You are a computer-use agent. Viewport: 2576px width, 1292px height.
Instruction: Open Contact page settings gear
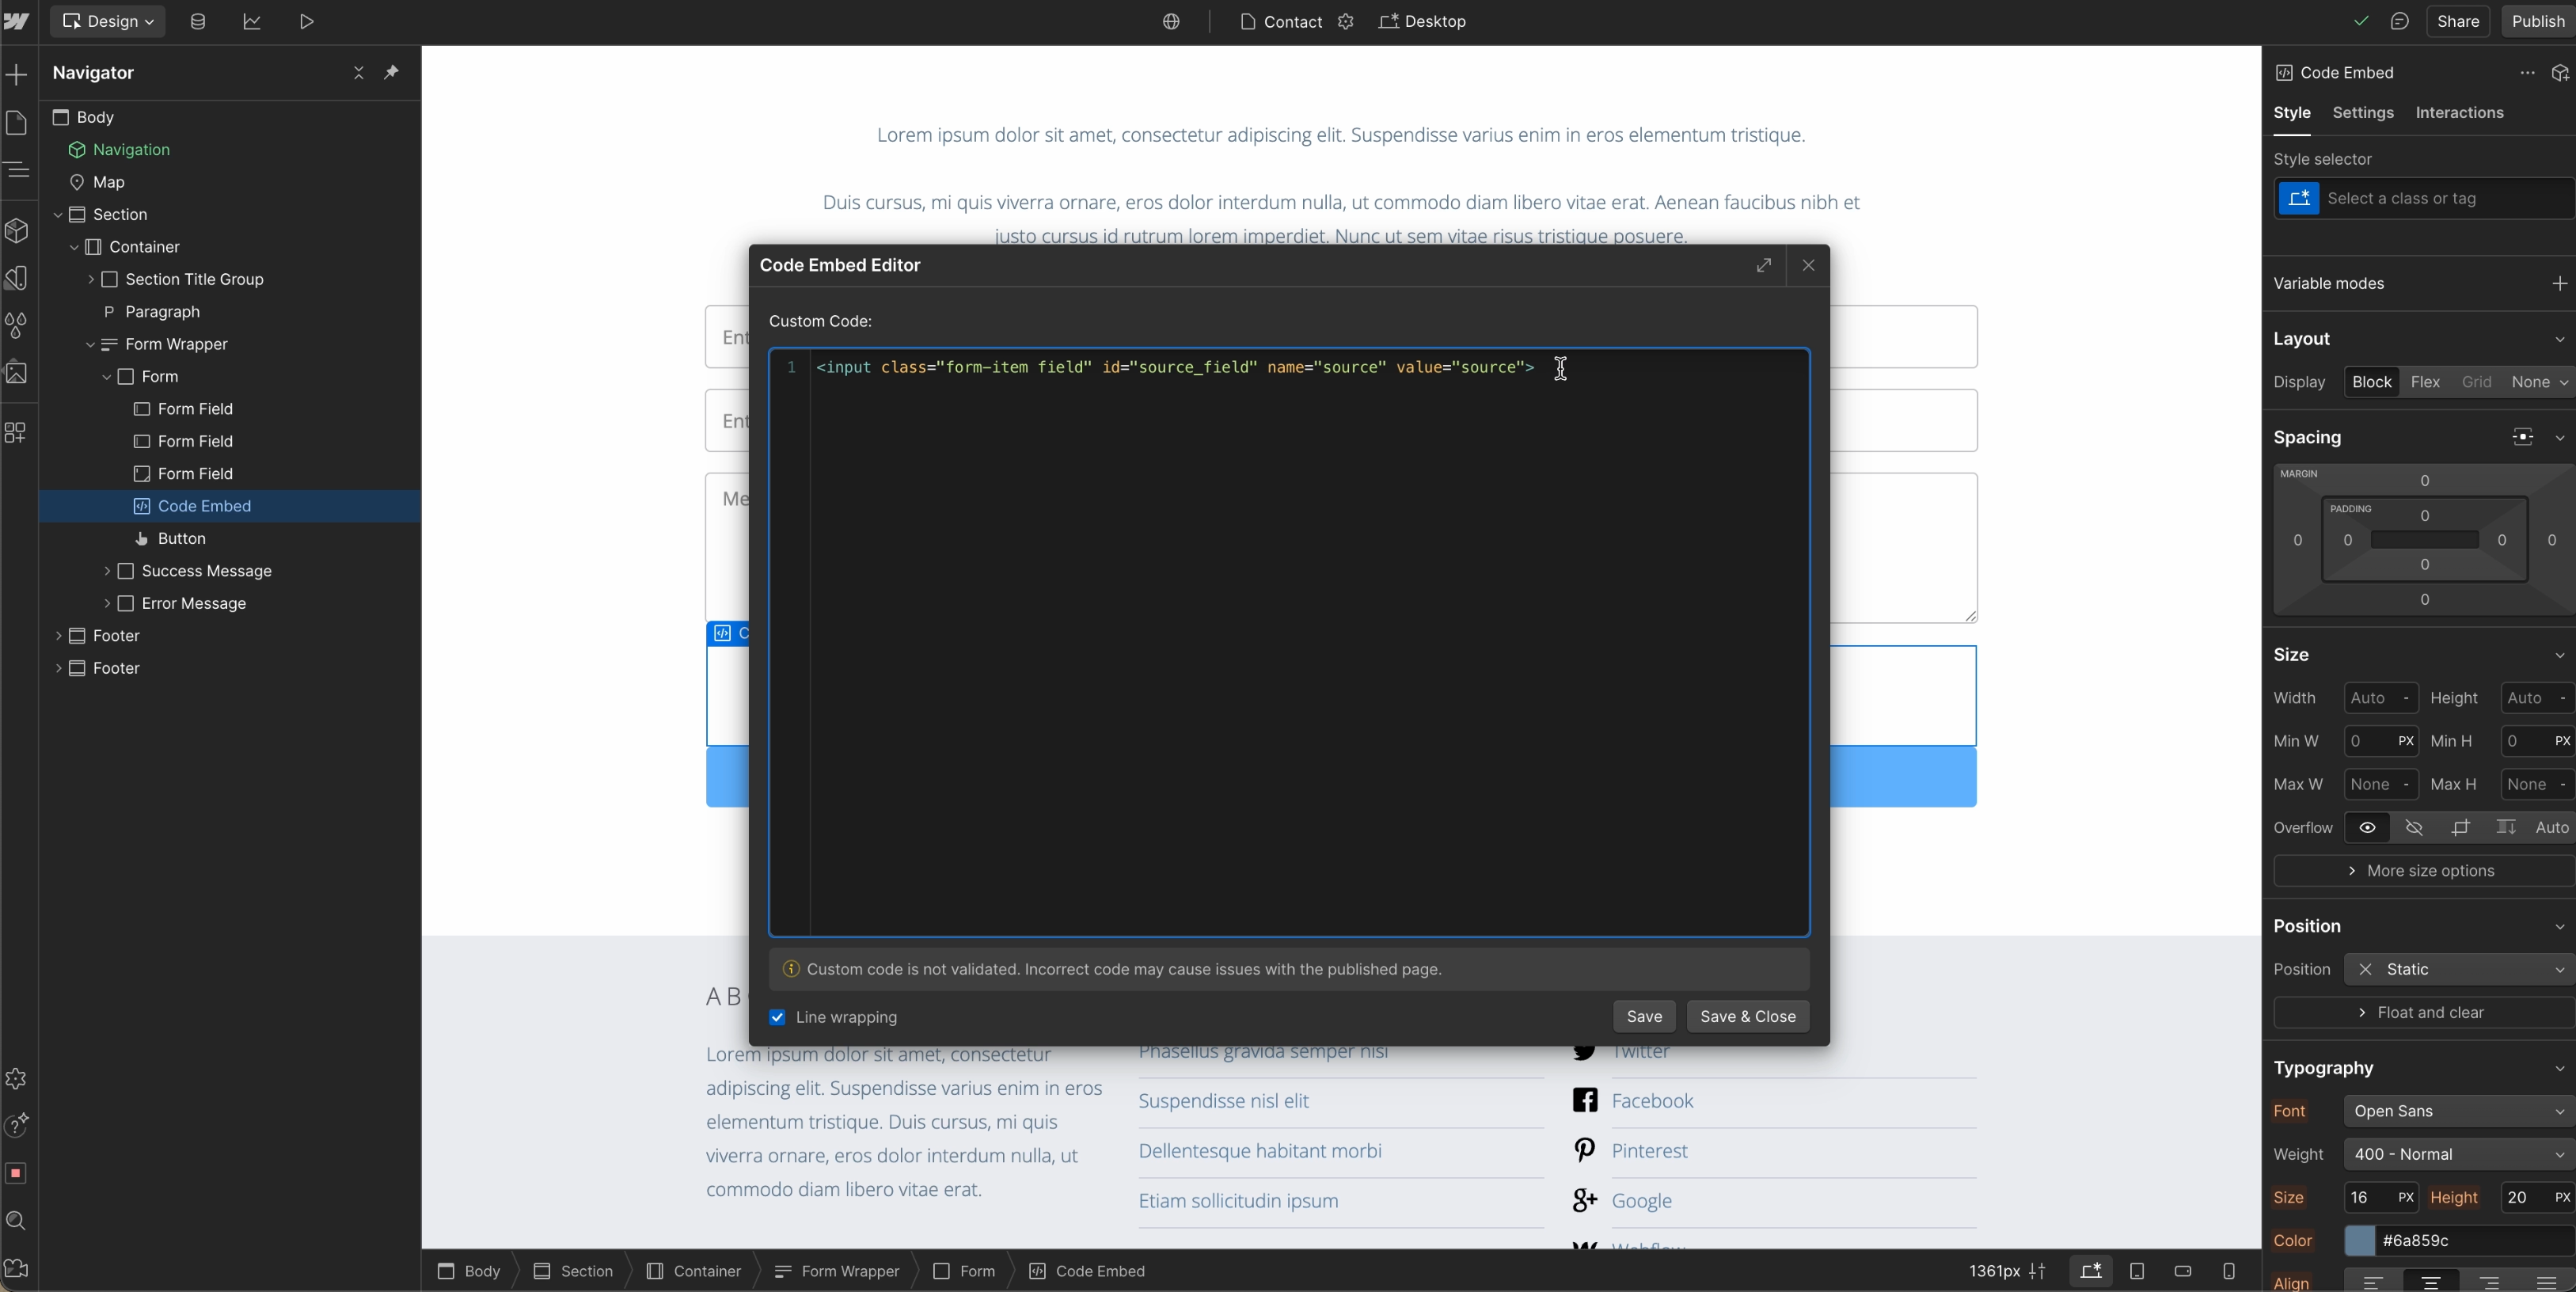coord(1346,21)
